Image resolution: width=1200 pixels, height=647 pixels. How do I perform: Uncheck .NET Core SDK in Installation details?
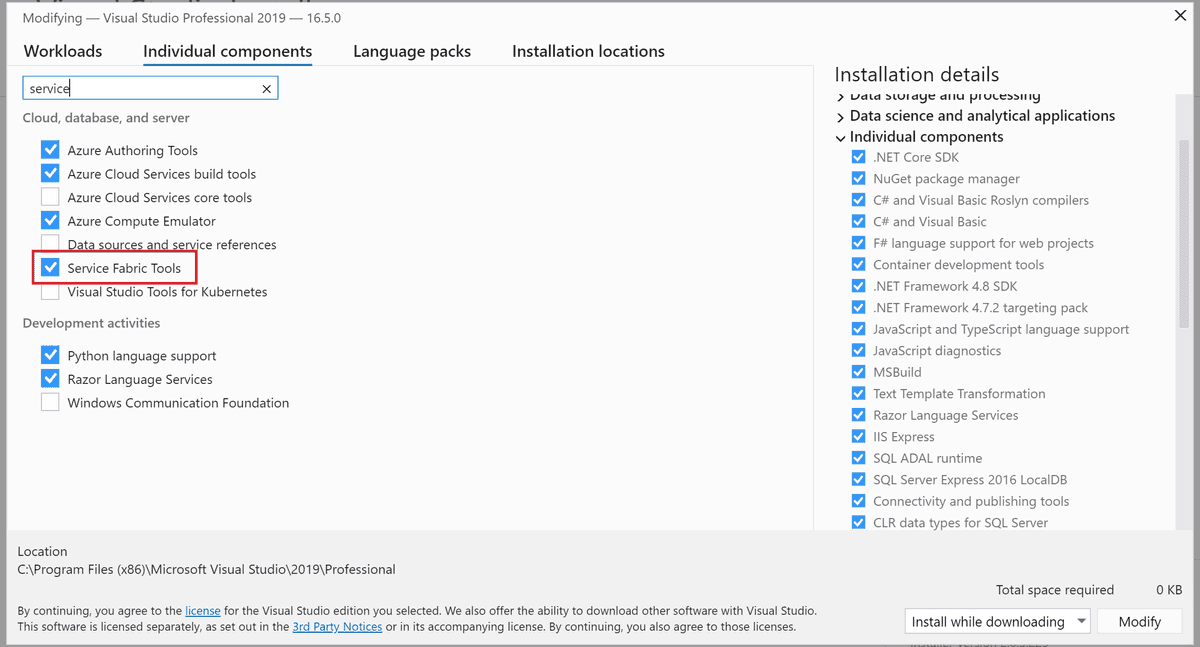click(858, 157)
